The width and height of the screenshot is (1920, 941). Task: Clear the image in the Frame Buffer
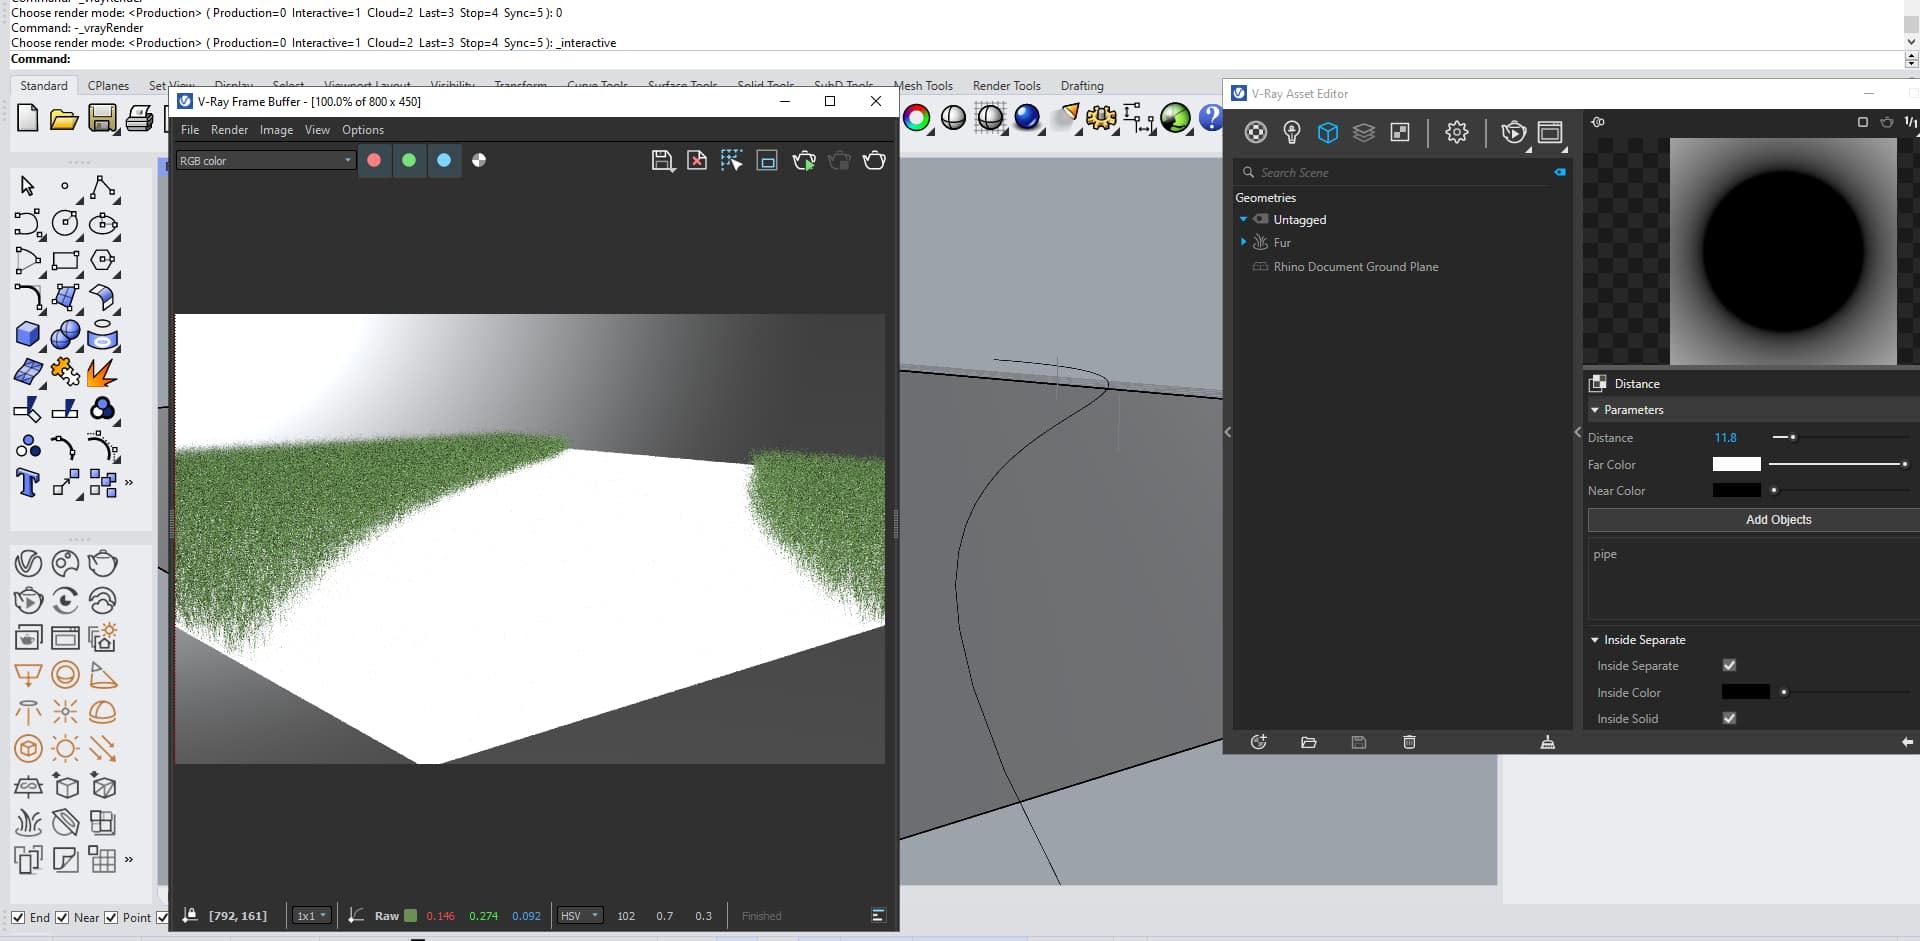697,160
